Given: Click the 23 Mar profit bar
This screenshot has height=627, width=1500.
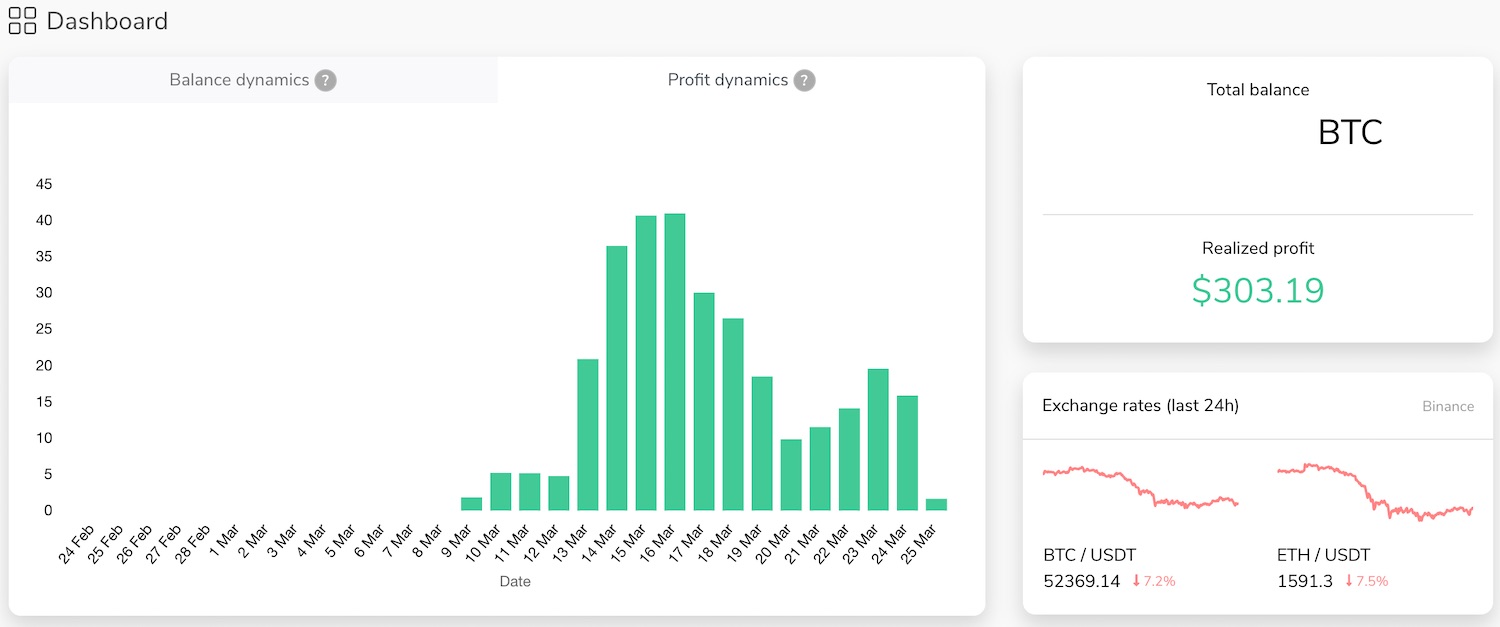Looking at the screenshot, I should [x=878, y=439].
